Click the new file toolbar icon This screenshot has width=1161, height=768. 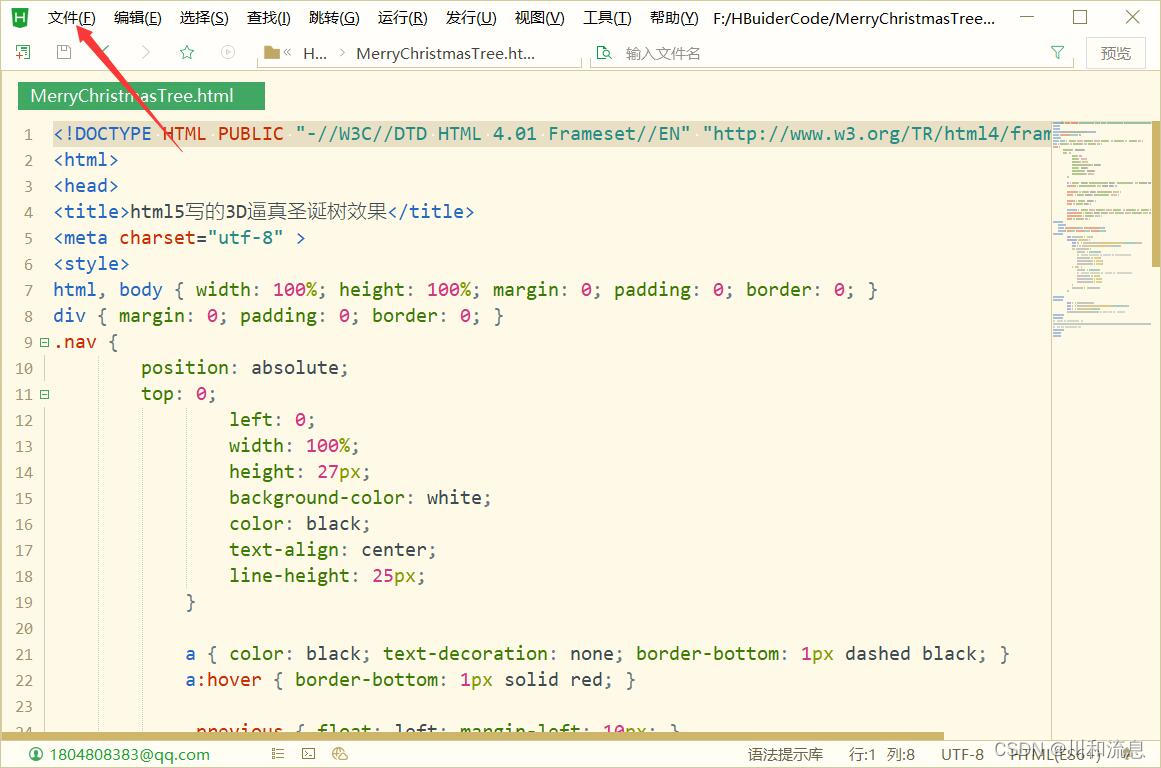pyautogui.click(x=23, y=52)
